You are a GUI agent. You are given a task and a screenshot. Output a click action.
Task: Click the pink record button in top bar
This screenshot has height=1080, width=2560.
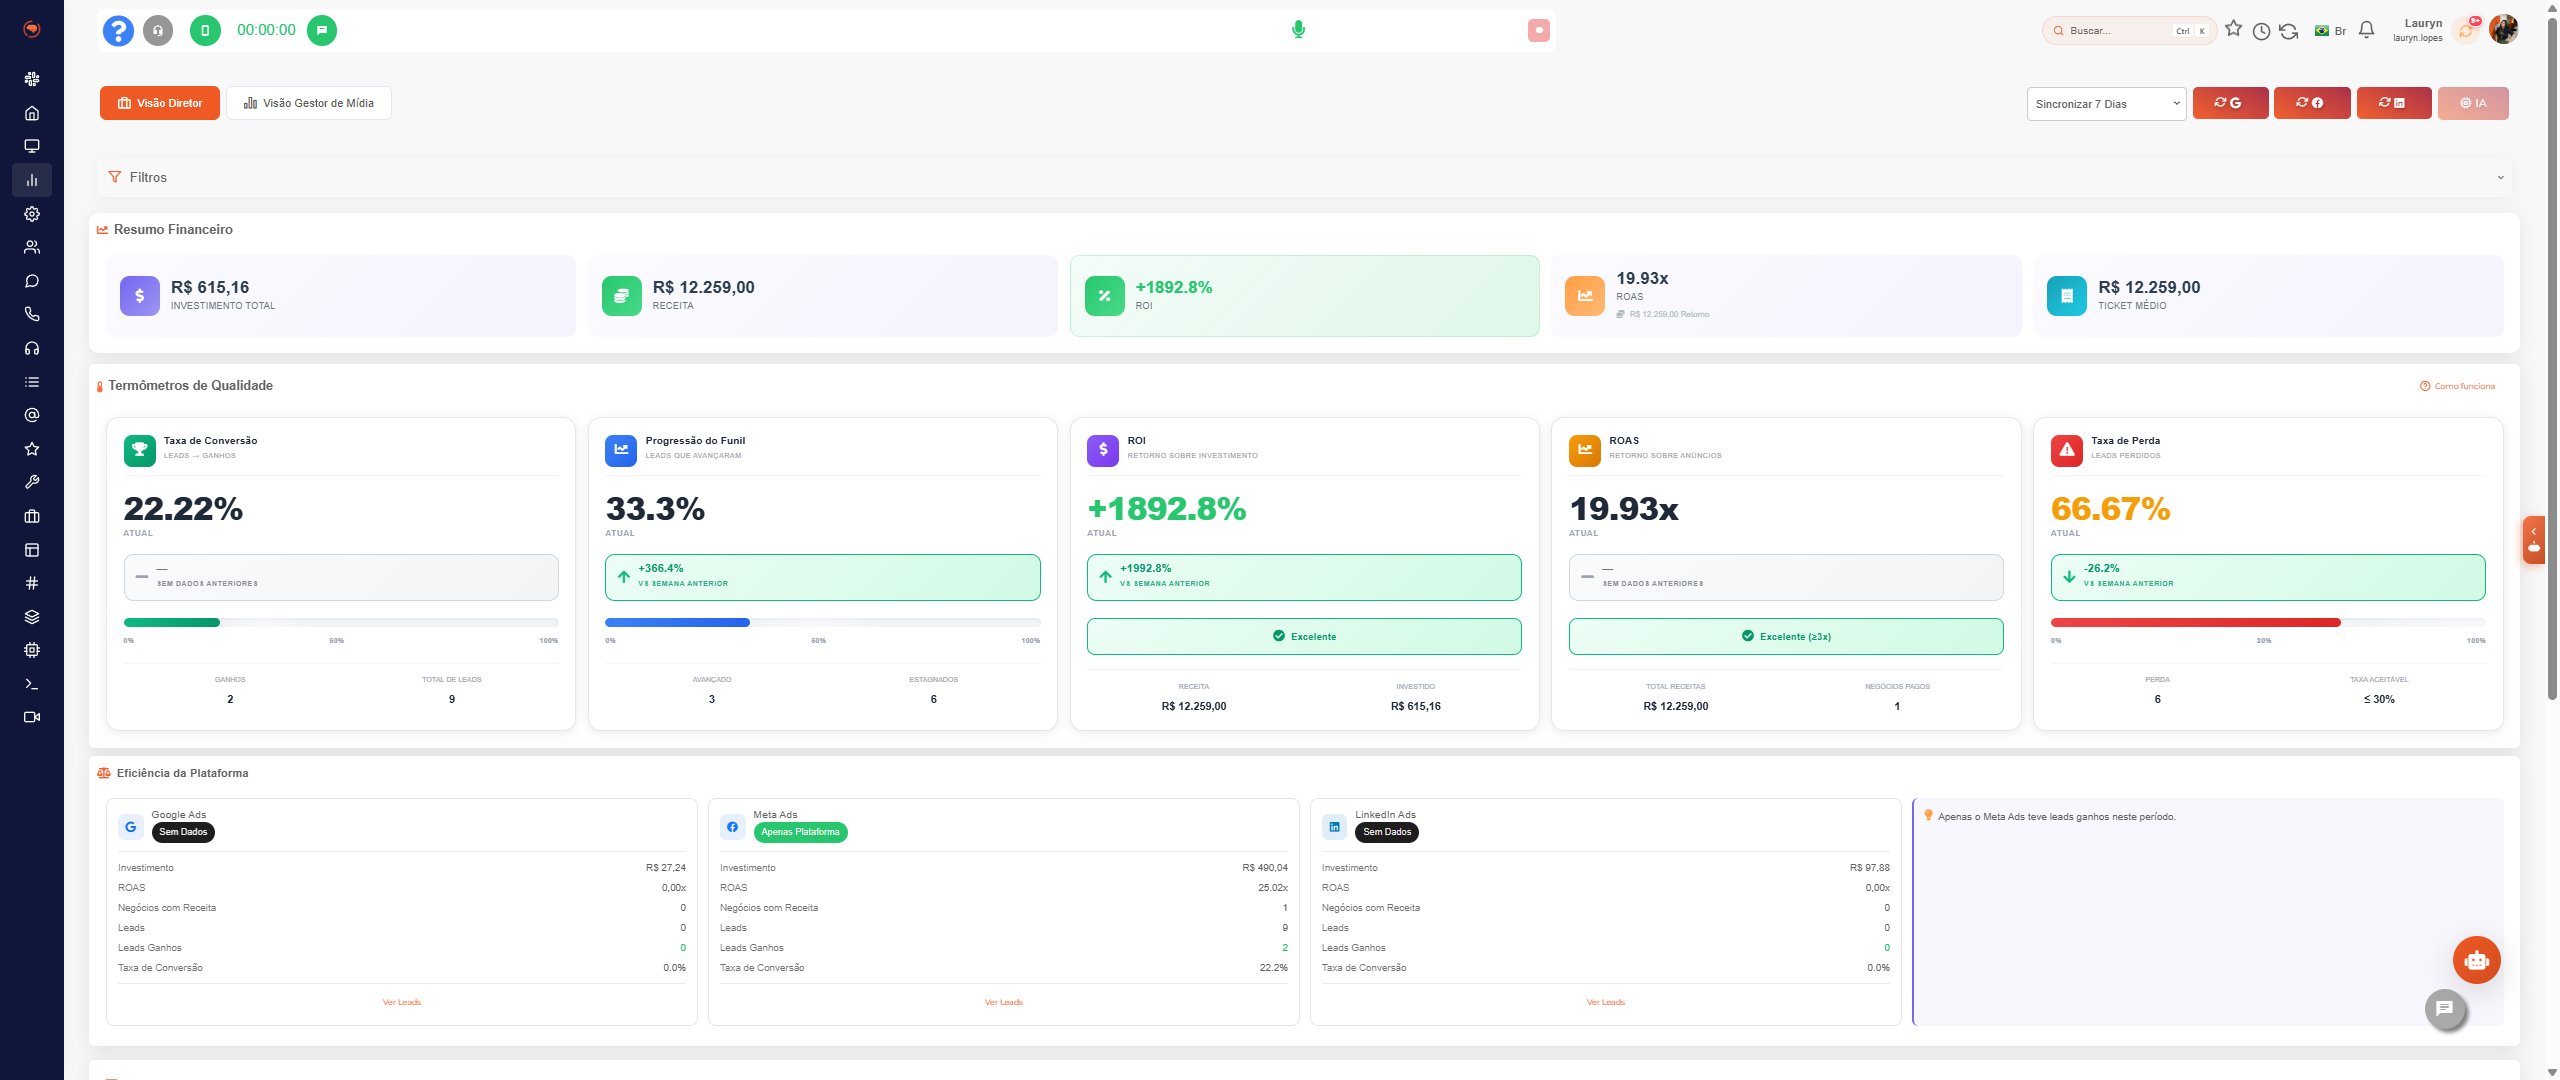(x=1539, y=31)
